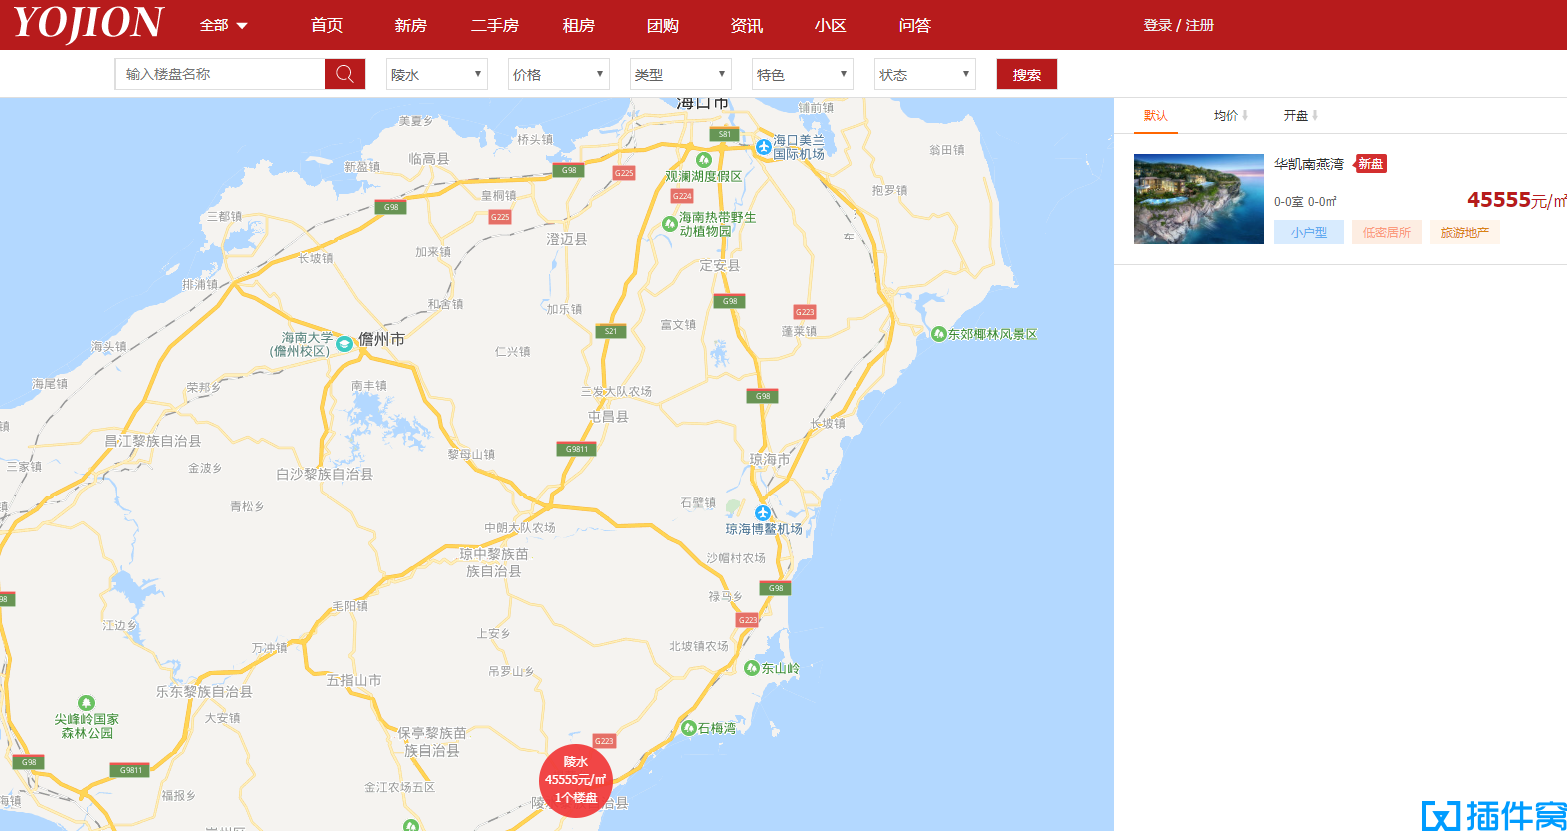Open the 团购 menu item

663,25
